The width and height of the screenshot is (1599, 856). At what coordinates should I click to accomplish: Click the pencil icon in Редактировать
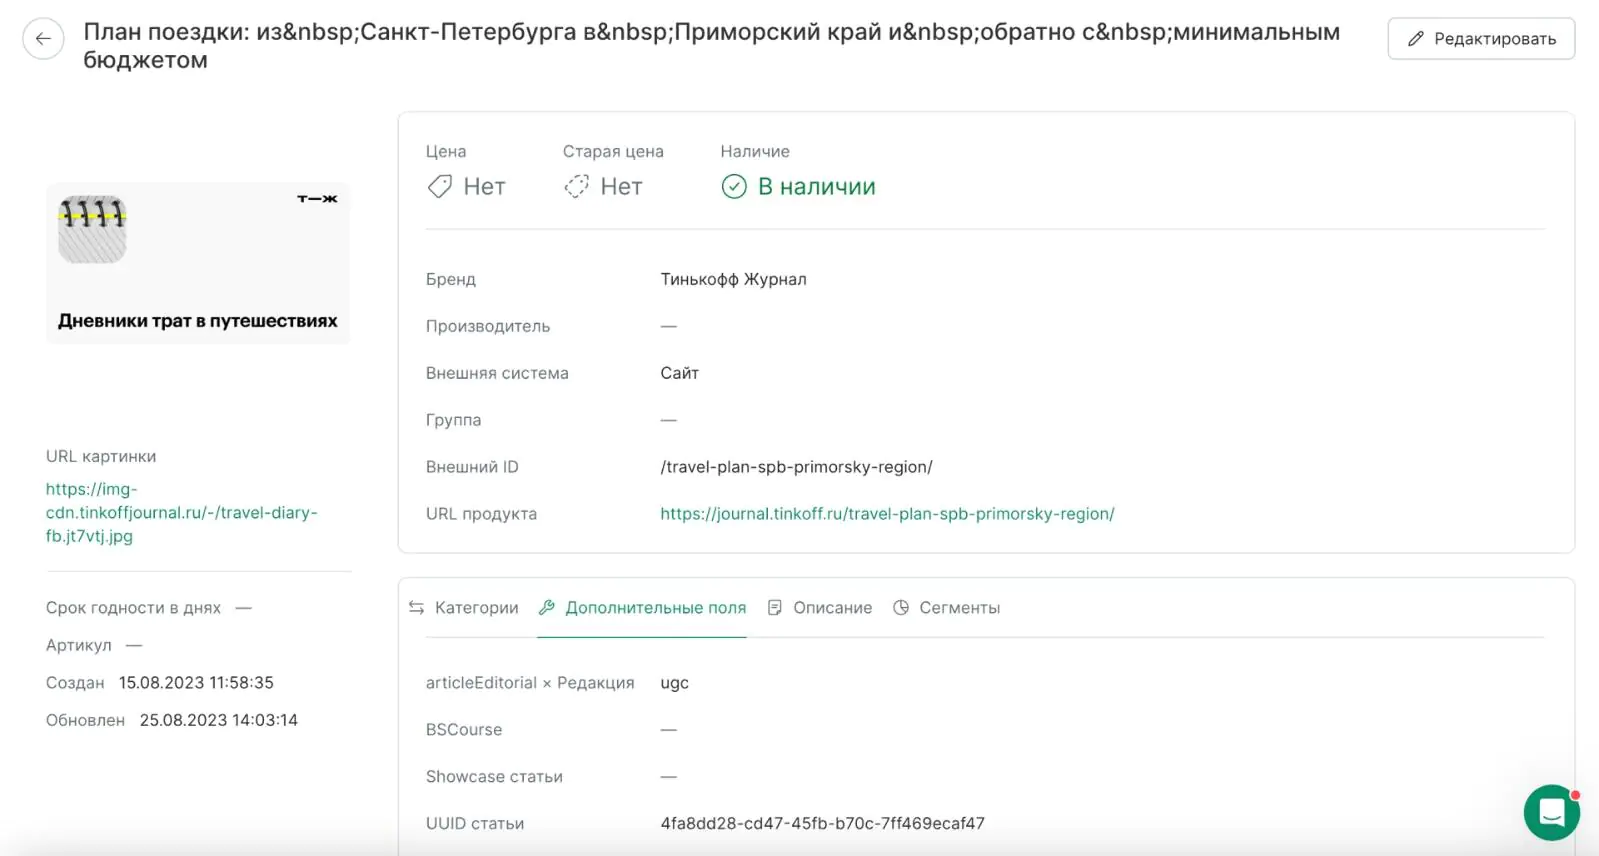click(x=1415, y=39)
